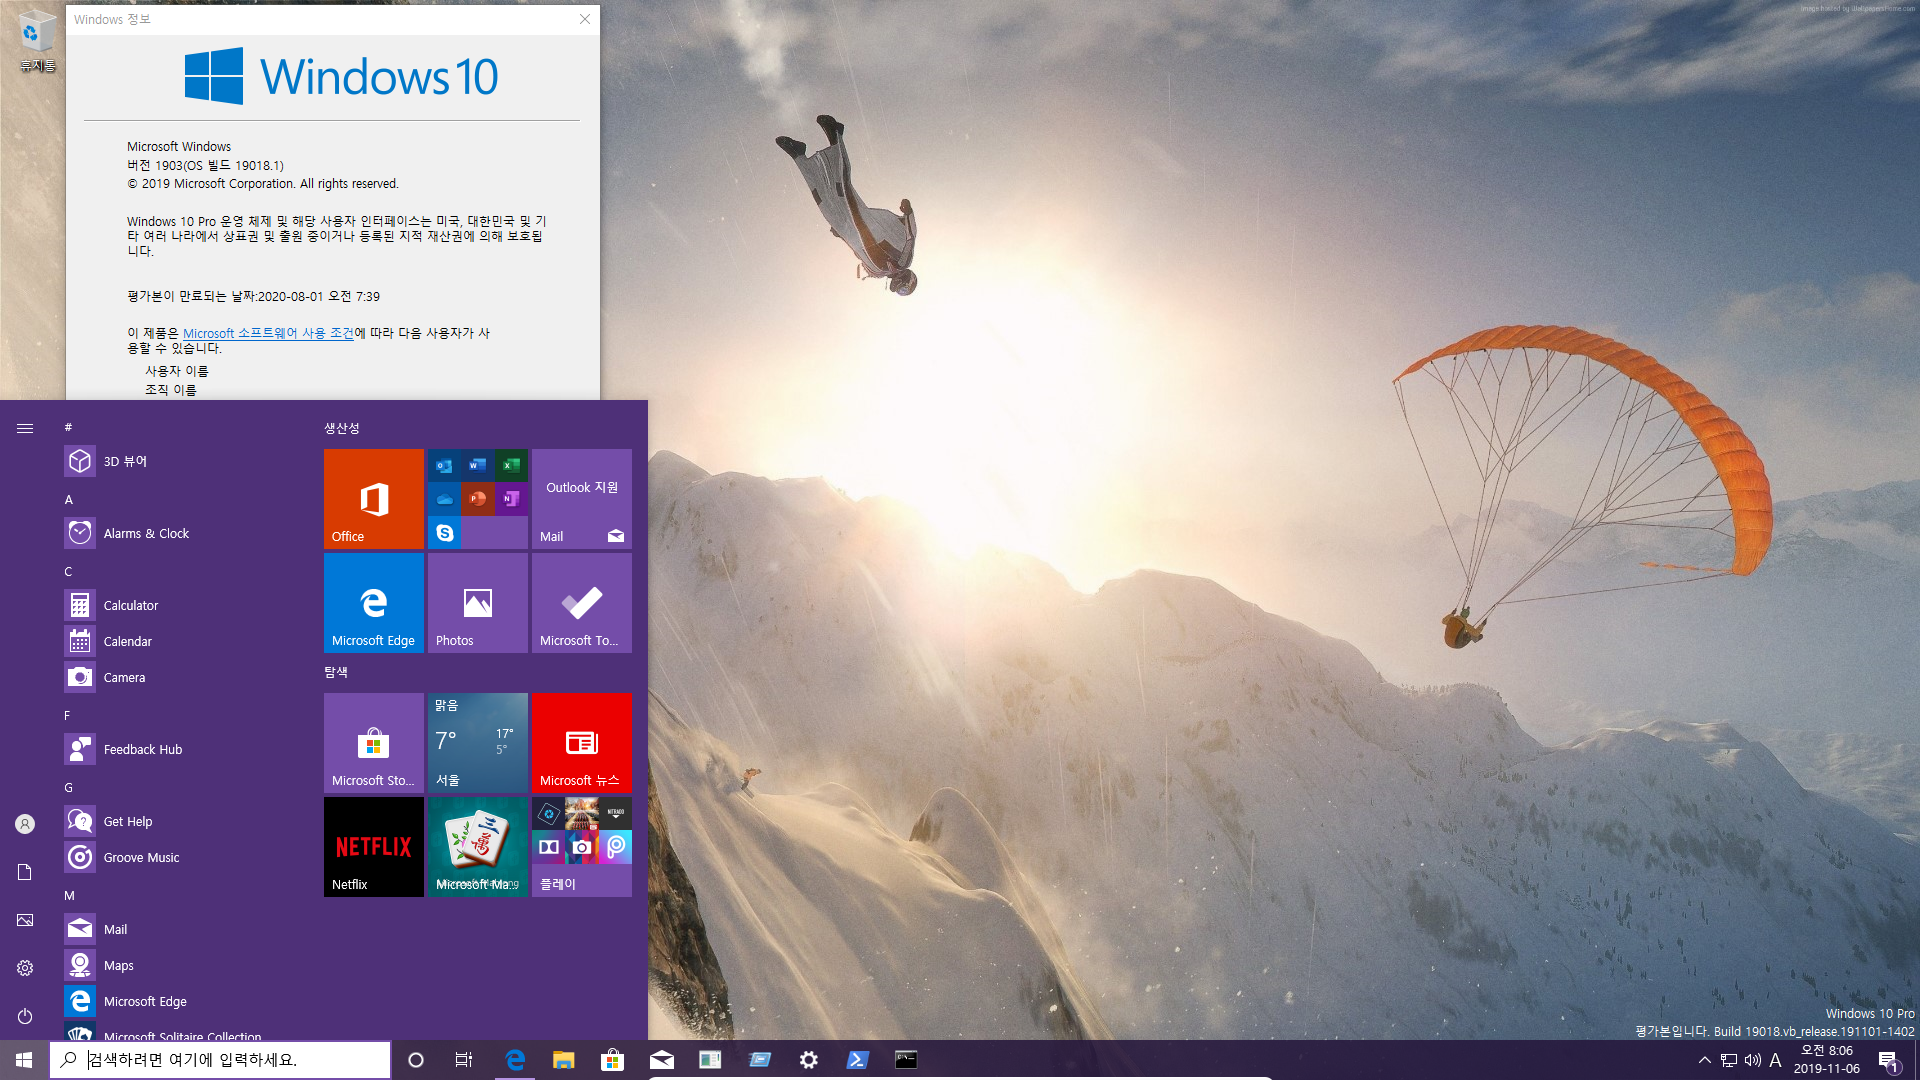Open Pictures from Start sidebar
The image size is (1920, 1080).
tap(25, 920)
